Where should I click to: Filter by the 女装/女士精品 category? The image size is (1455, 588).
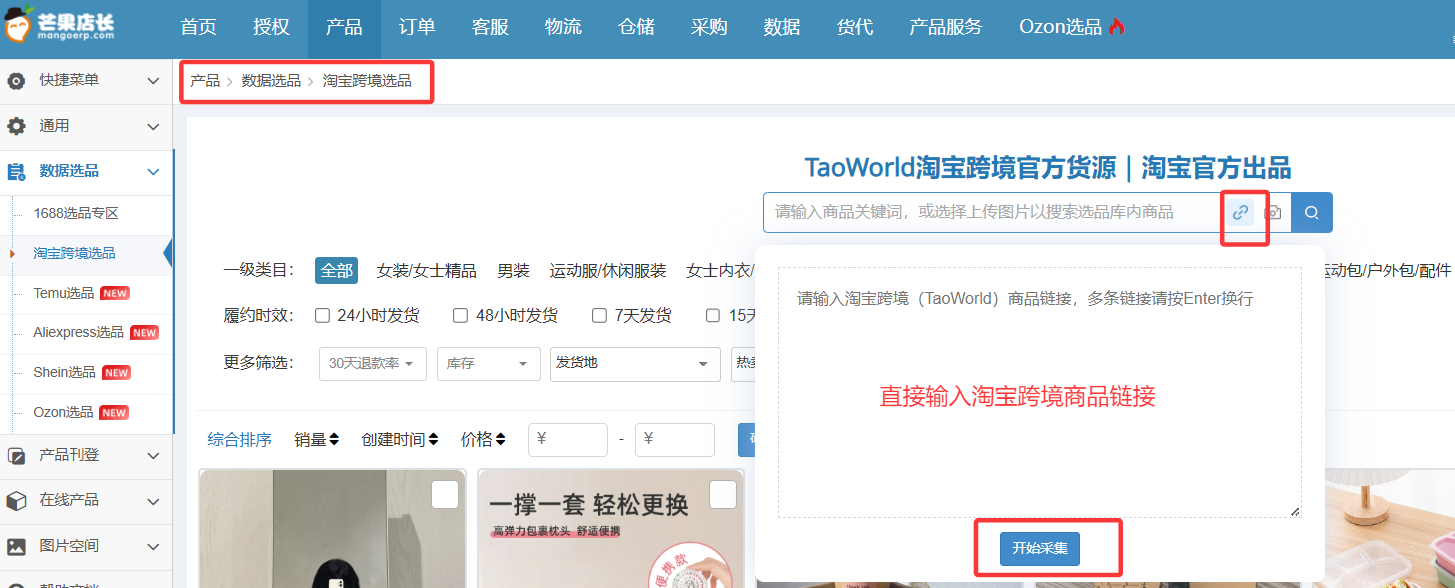click(x=427, y=270)
